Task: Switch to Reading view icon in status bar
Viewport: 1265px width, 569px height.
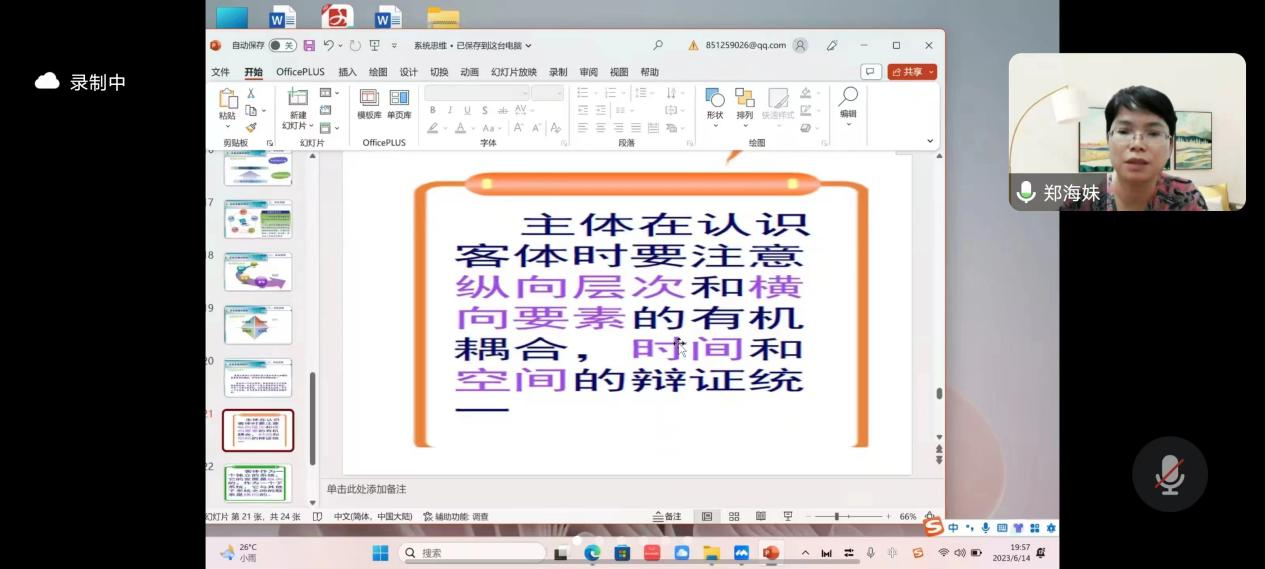Action: point(760,516)
